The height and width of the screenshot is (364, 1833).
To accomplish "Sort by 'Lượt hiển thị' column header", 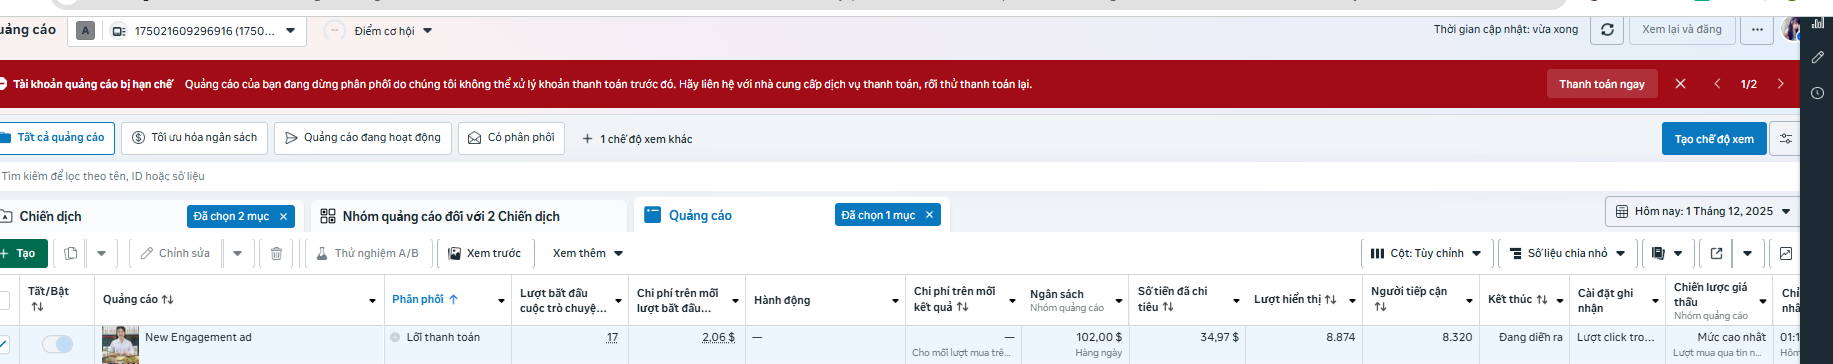I will point(1295,300).
